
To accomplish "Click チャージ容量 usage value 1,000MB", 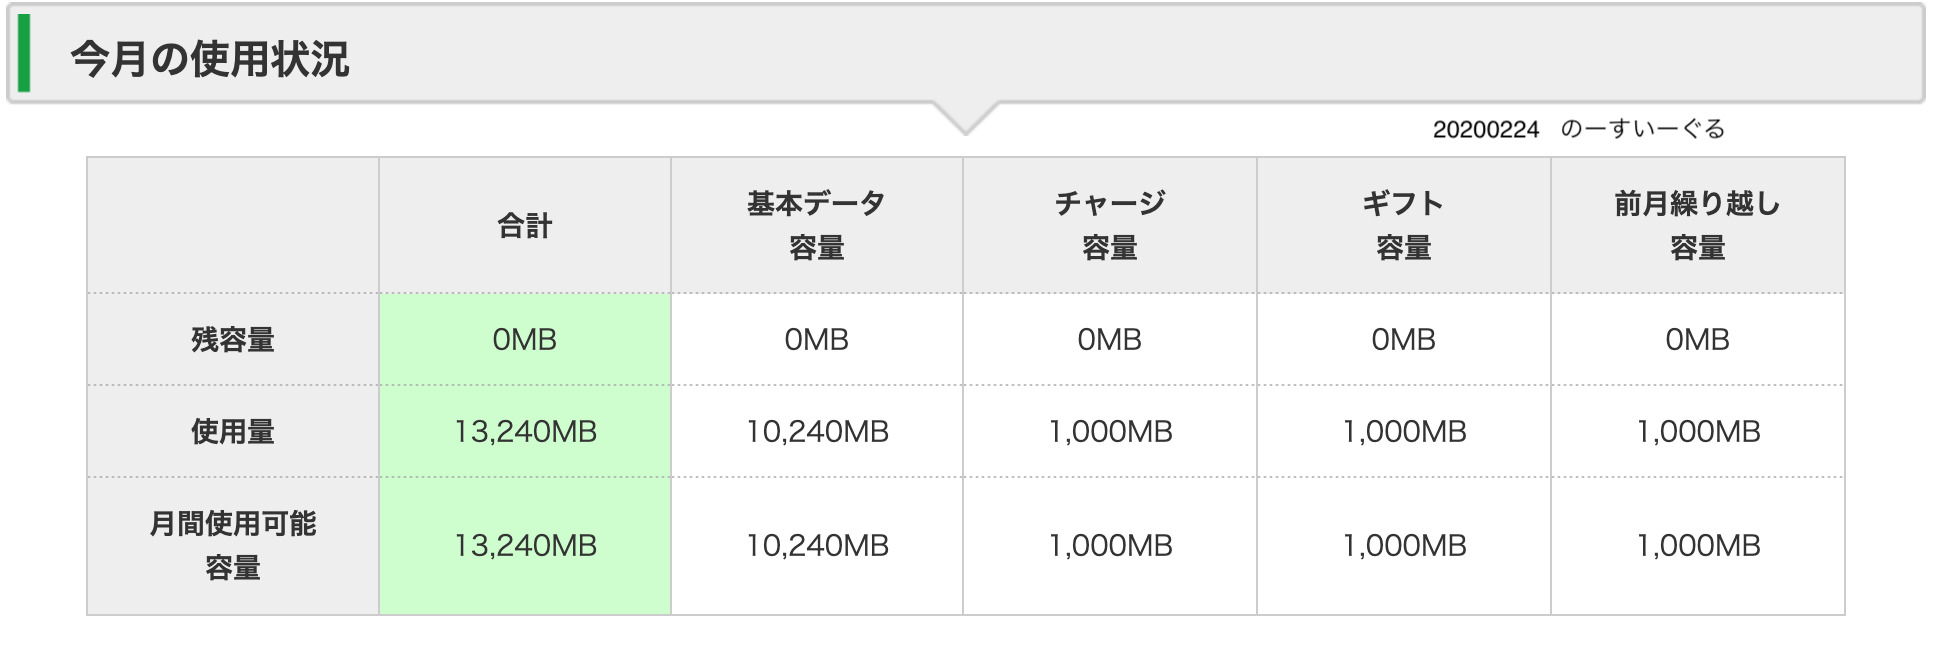I will [x=1110, y=432].
